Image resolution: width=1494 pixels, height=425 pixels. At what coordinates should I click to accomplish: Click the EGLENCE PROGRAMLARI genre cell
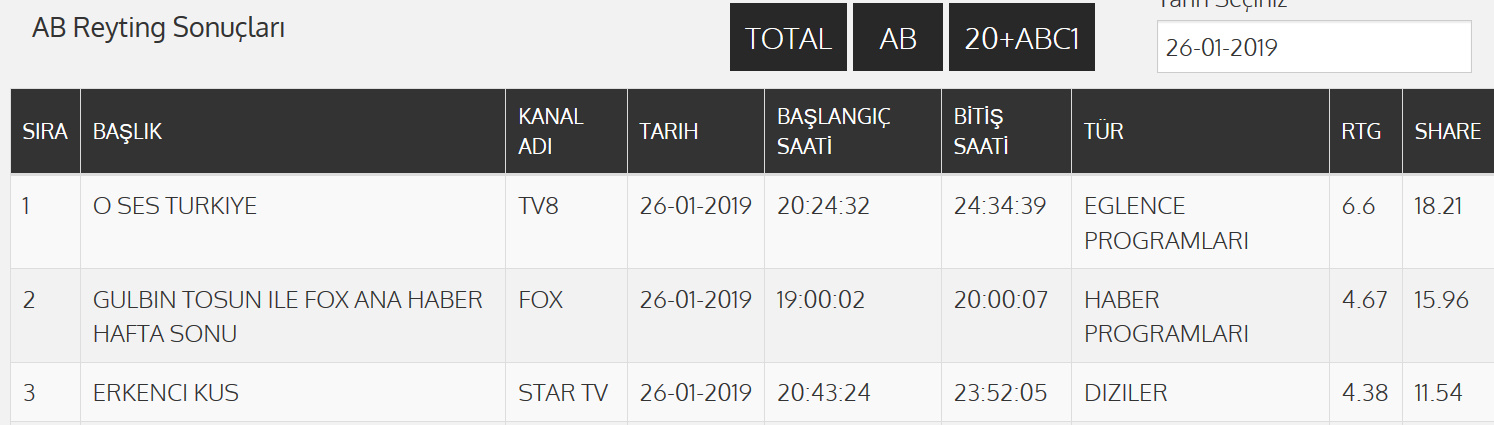pyautogui.click(x=1166, y=224)
